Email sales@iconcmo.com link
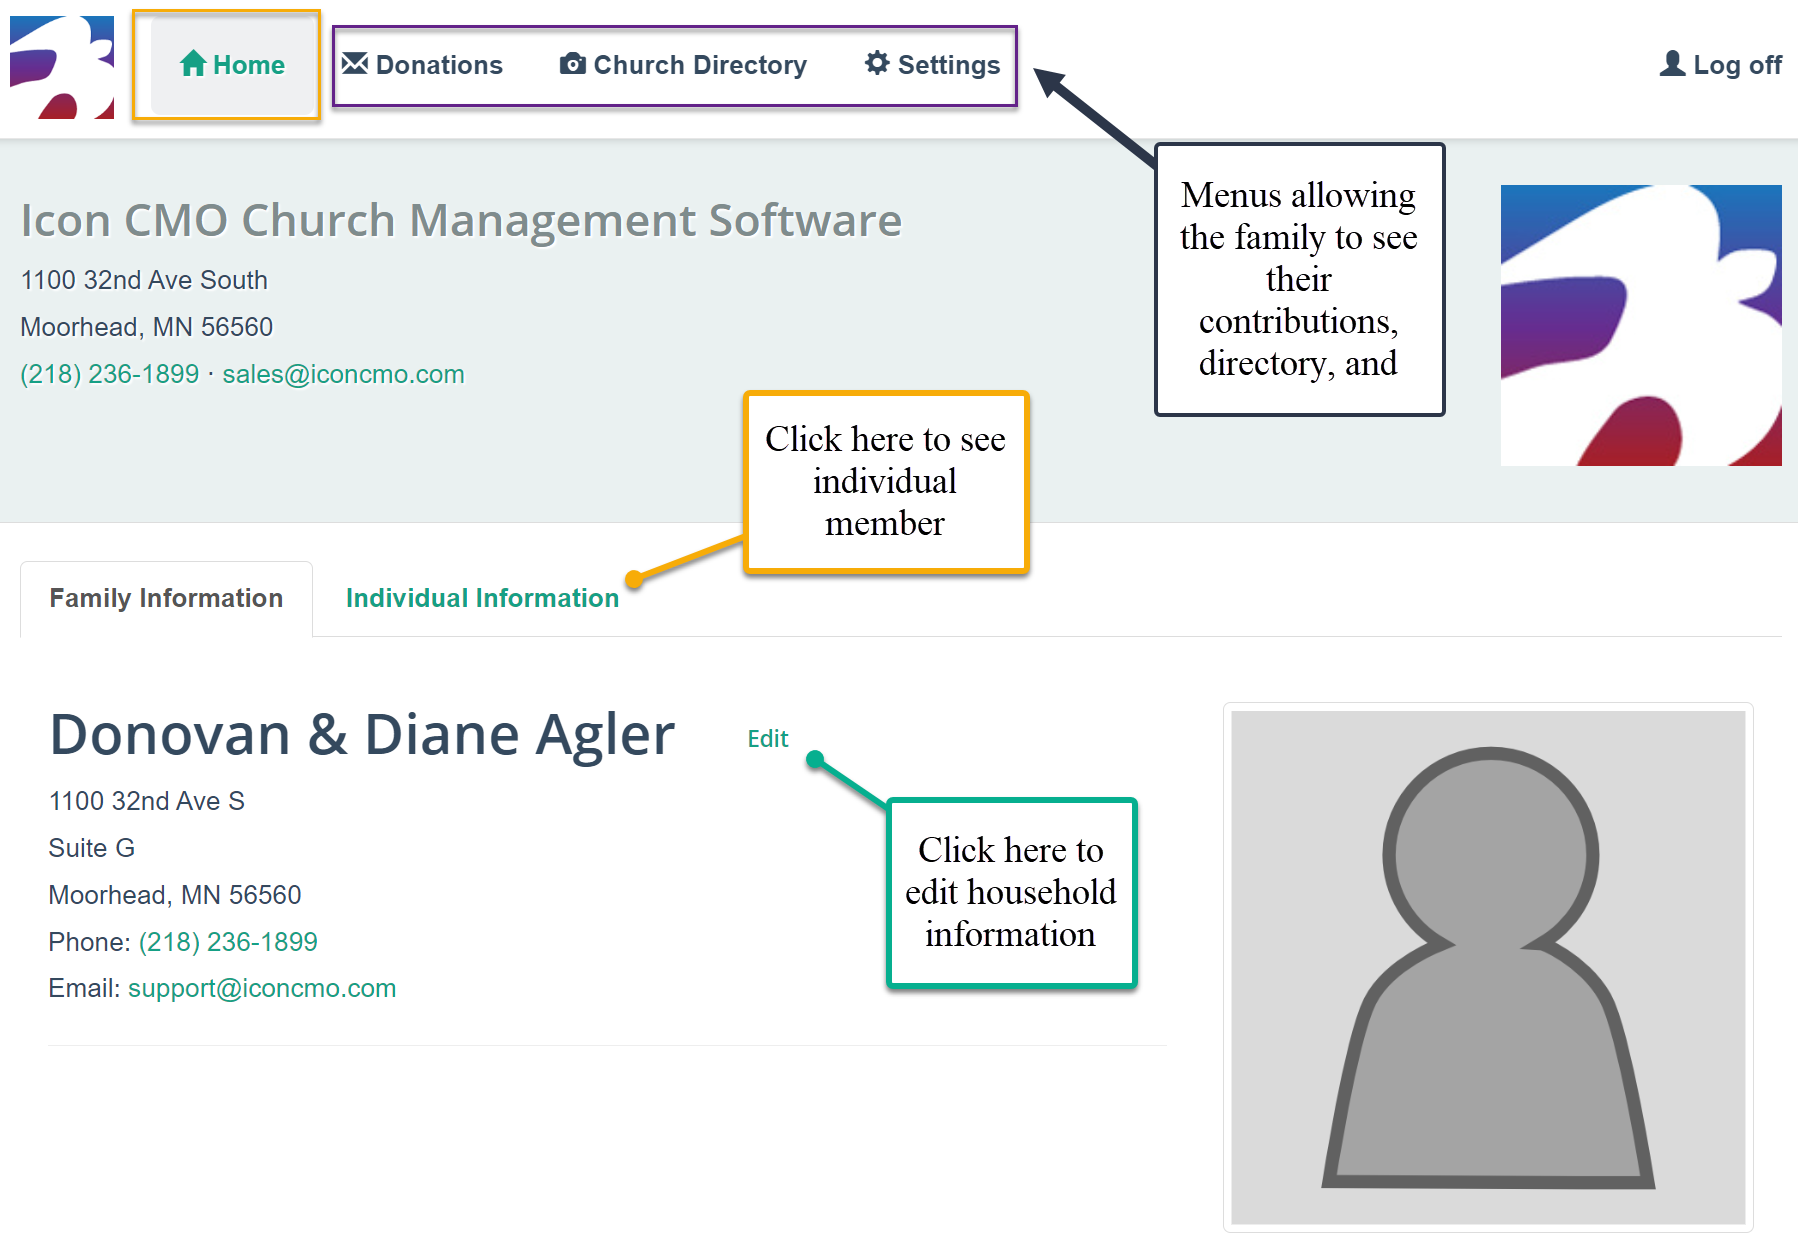 pyautogui.click(x=343, y=374)
